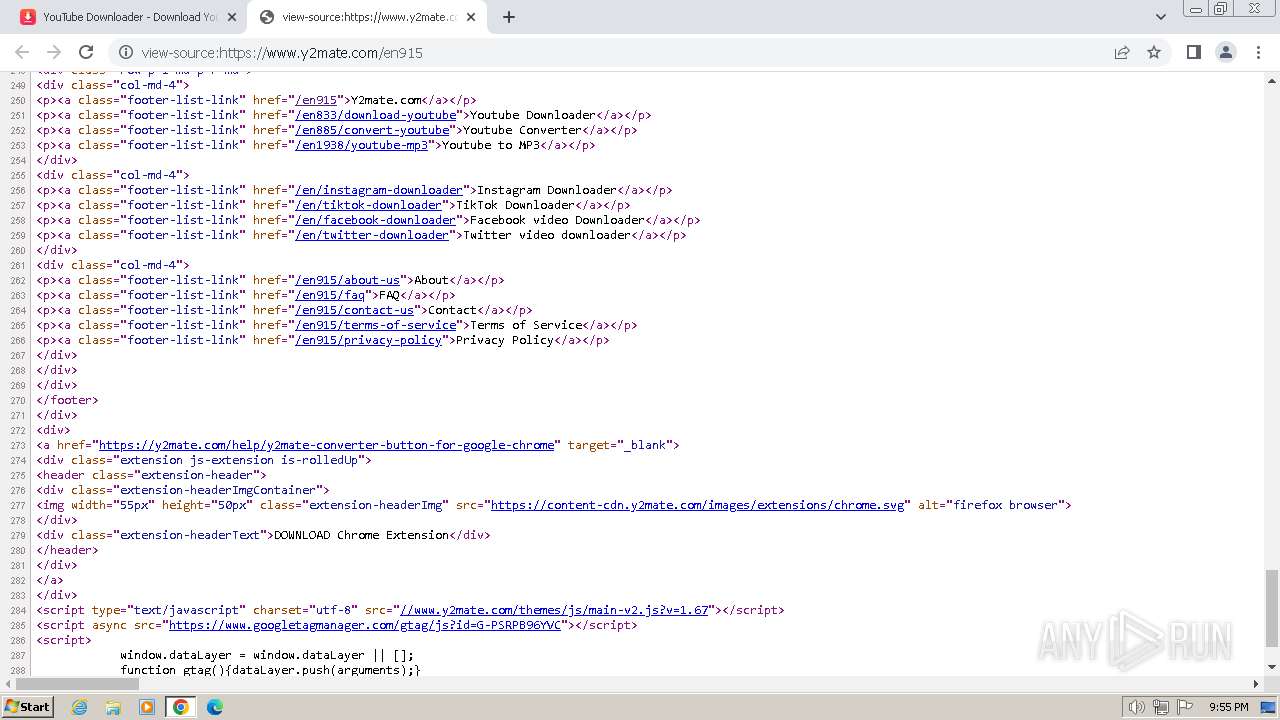Viewport: 1280px width, 720px height.
Task: Click the address bar URL
Action: pyautogui.click(x=282, y=53)
